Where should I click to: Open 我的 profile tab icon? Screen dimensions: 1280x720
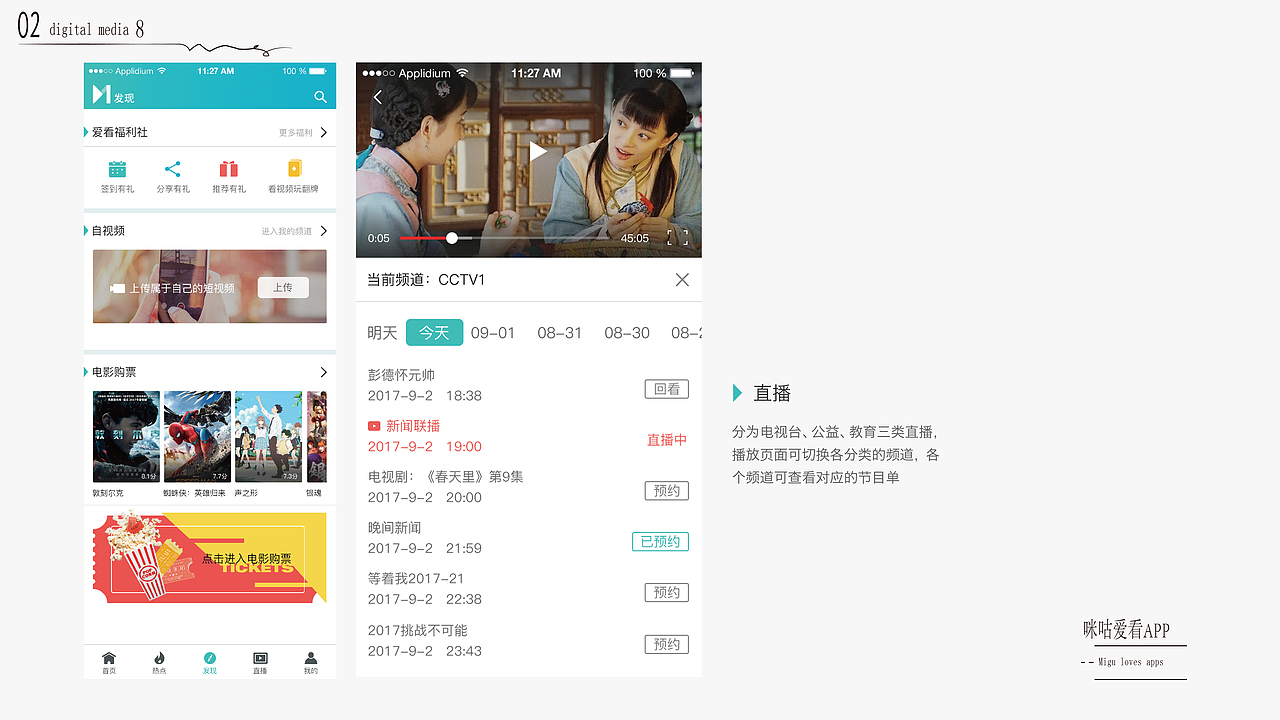pos(311,658)
